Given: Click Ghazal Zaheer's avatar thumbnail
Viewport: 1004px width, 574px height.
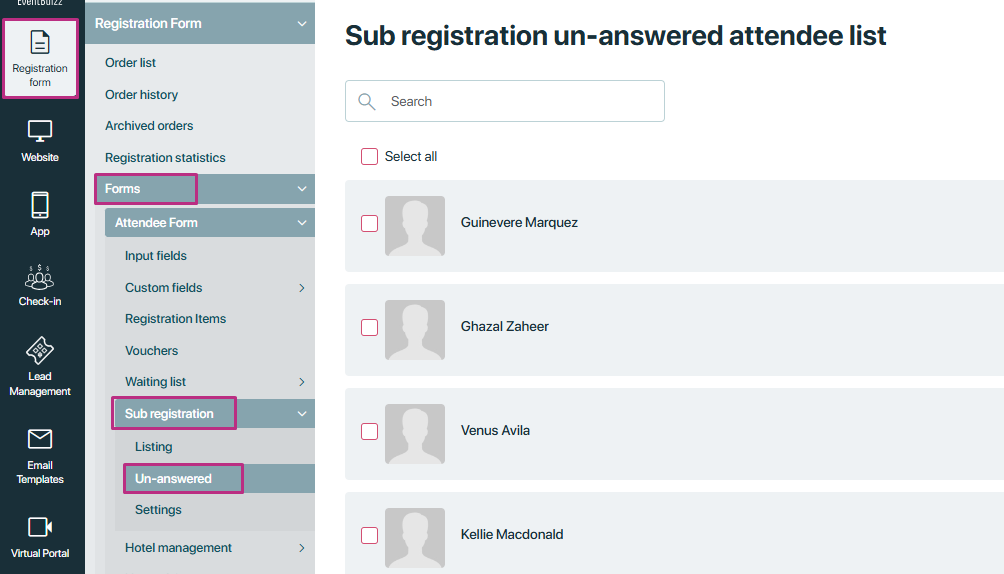Looking at the screenshot, I should click(415, 330).
